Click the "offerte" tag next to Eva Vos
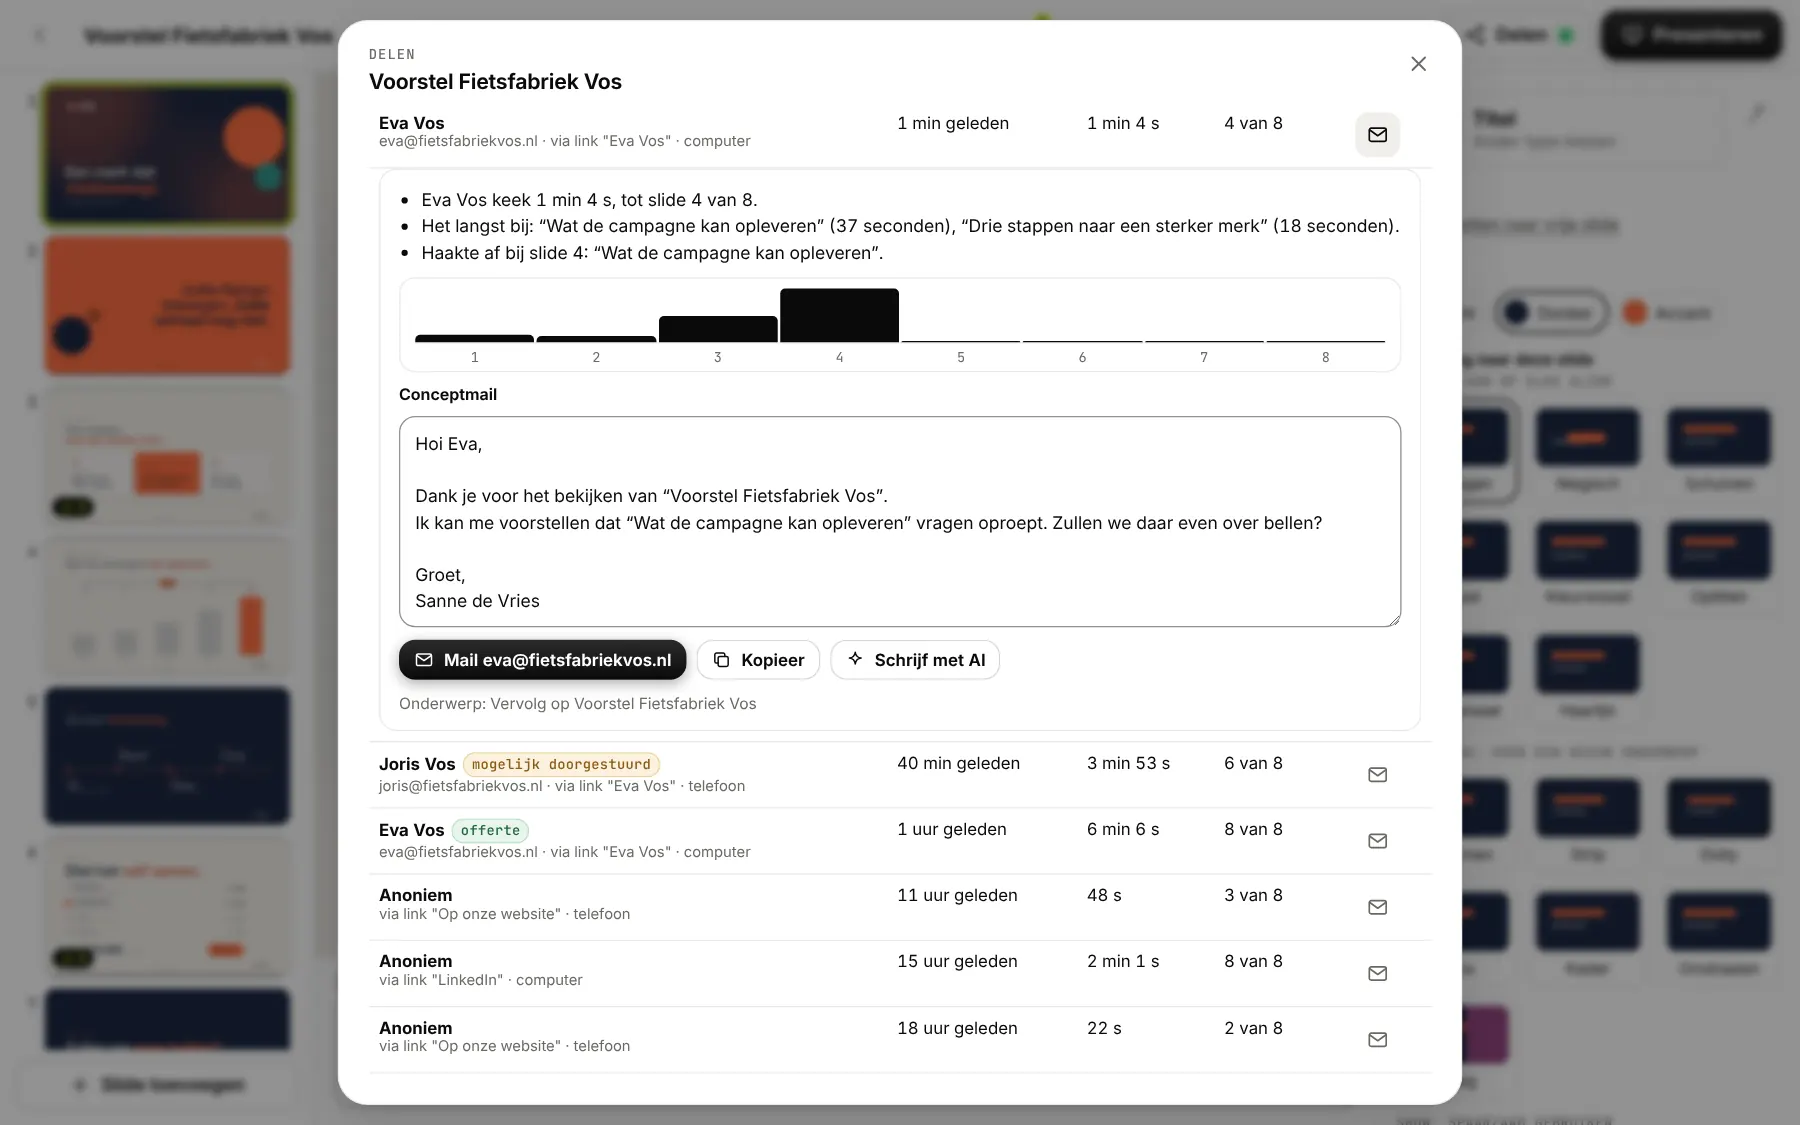 pyautogui.click(x=490, y=831)
